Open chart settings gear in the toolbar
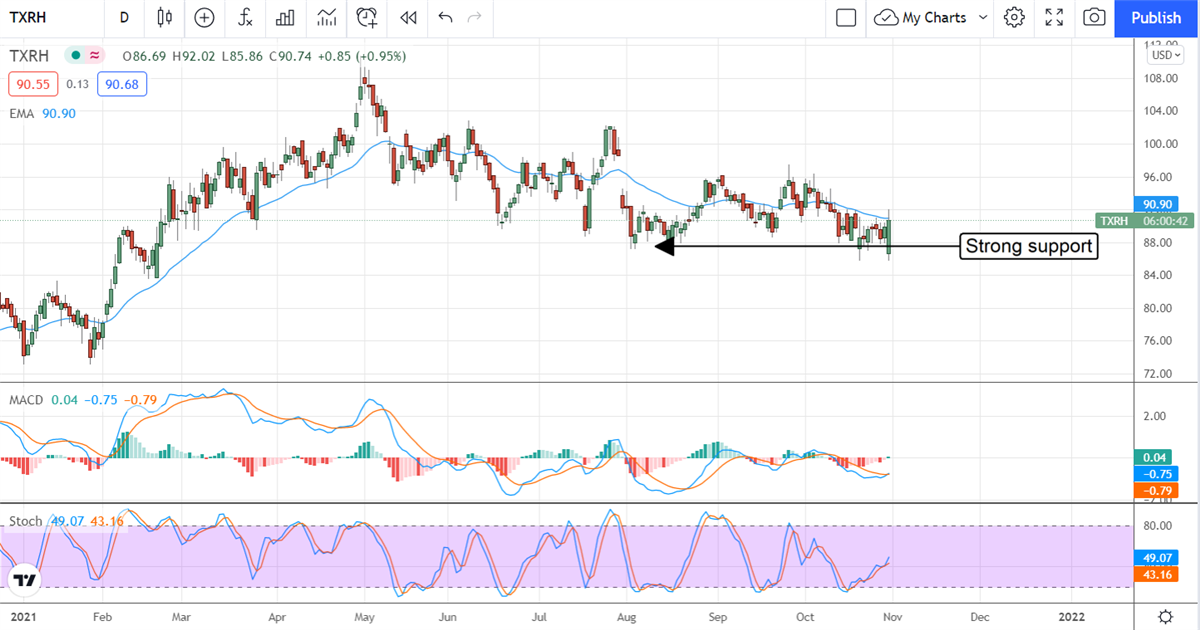 coord(1014,17)
